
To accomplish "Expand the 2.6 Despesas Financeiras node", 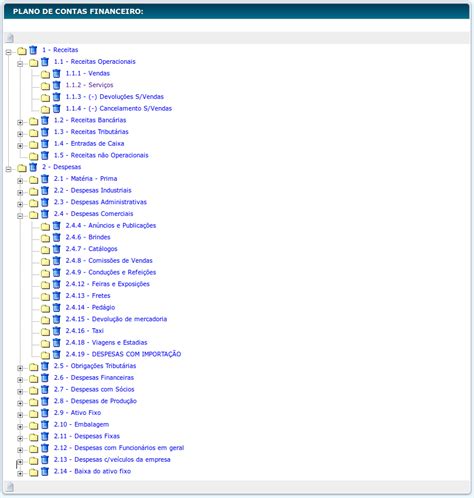I will pyautogui.click(x=20, y=380).
